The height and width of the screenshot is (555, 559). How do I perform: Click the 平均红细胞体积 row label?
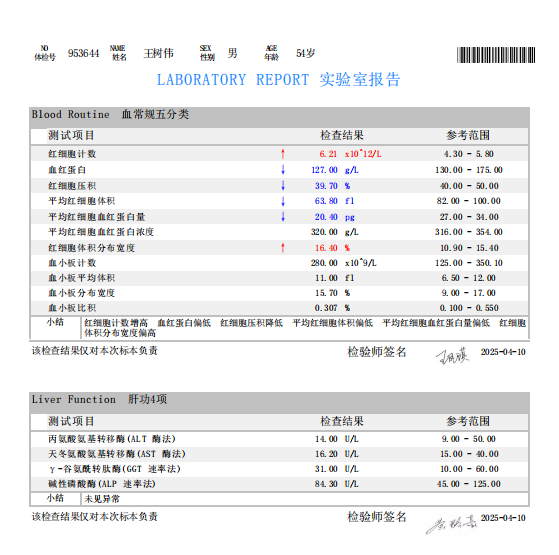coord(82,201)
